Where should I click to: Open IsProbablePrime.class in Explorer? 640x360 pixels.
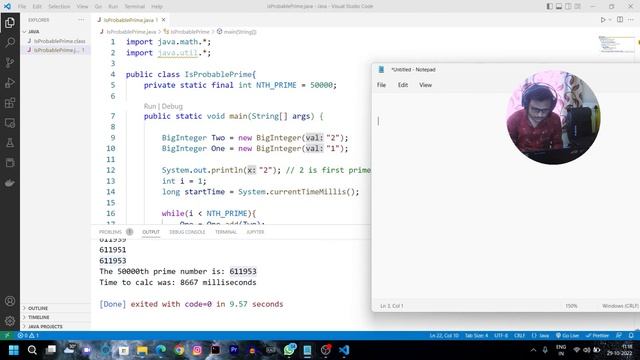pos(59,41)
